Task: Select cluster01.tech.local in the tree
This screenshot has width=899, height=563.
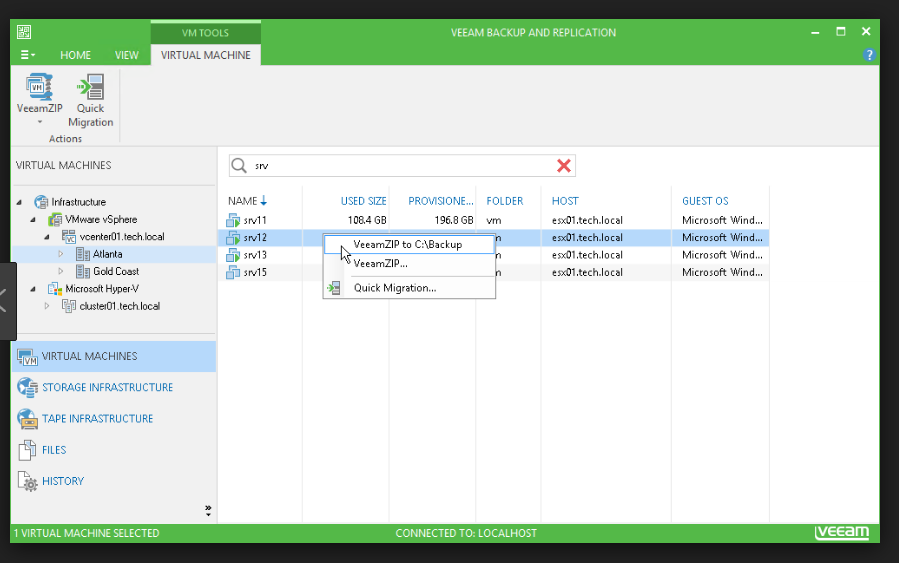Action: (x=120, y=306)
